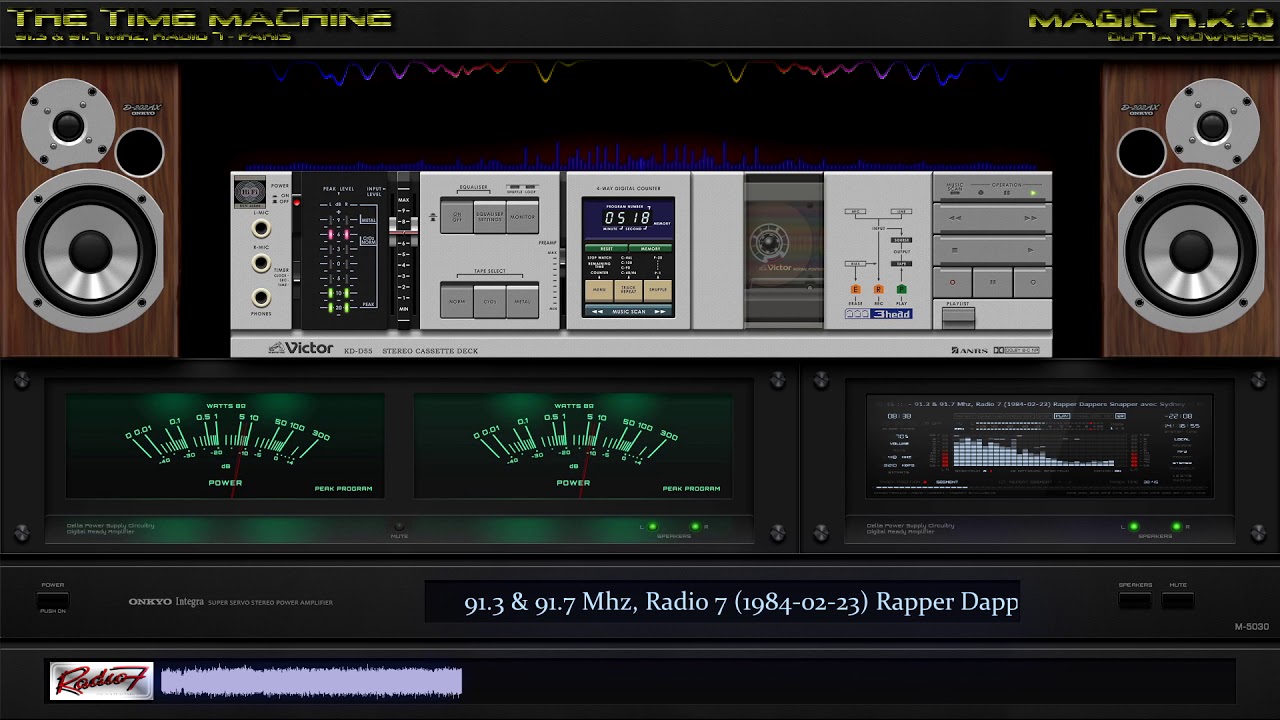Click the elapsed time 08:38 readout
This screenshot has height=720, width=1280.
[x=899, y=416]
